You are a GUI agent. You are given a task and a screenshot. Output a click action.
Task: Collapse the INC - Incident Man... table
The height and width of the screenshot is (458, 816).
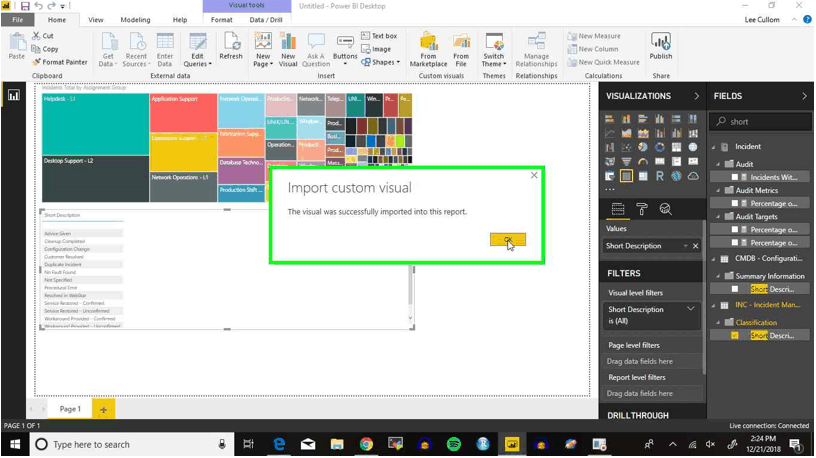(713, 305)
